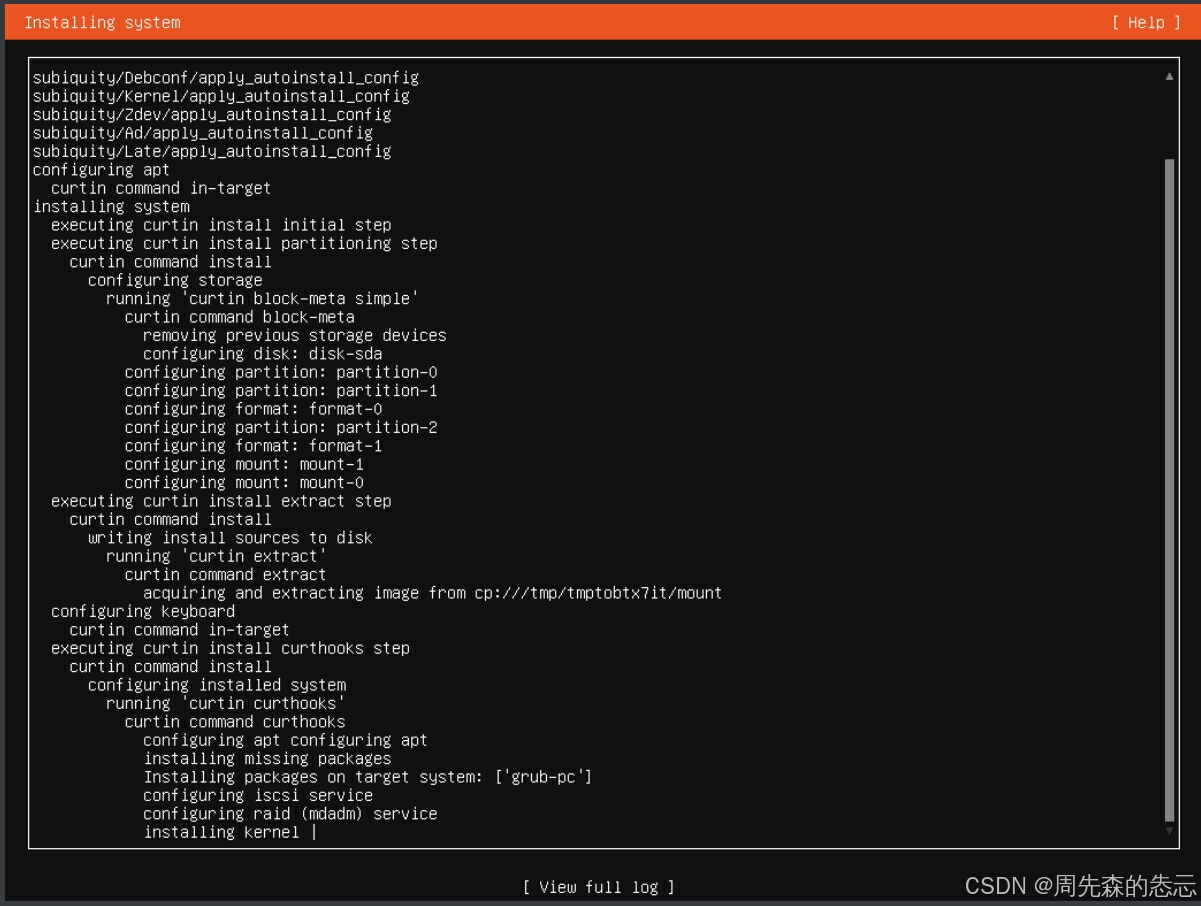Click the 'Installing system' header title
The width and height of the screenshot is (1201, 906).
pos(102,22)
